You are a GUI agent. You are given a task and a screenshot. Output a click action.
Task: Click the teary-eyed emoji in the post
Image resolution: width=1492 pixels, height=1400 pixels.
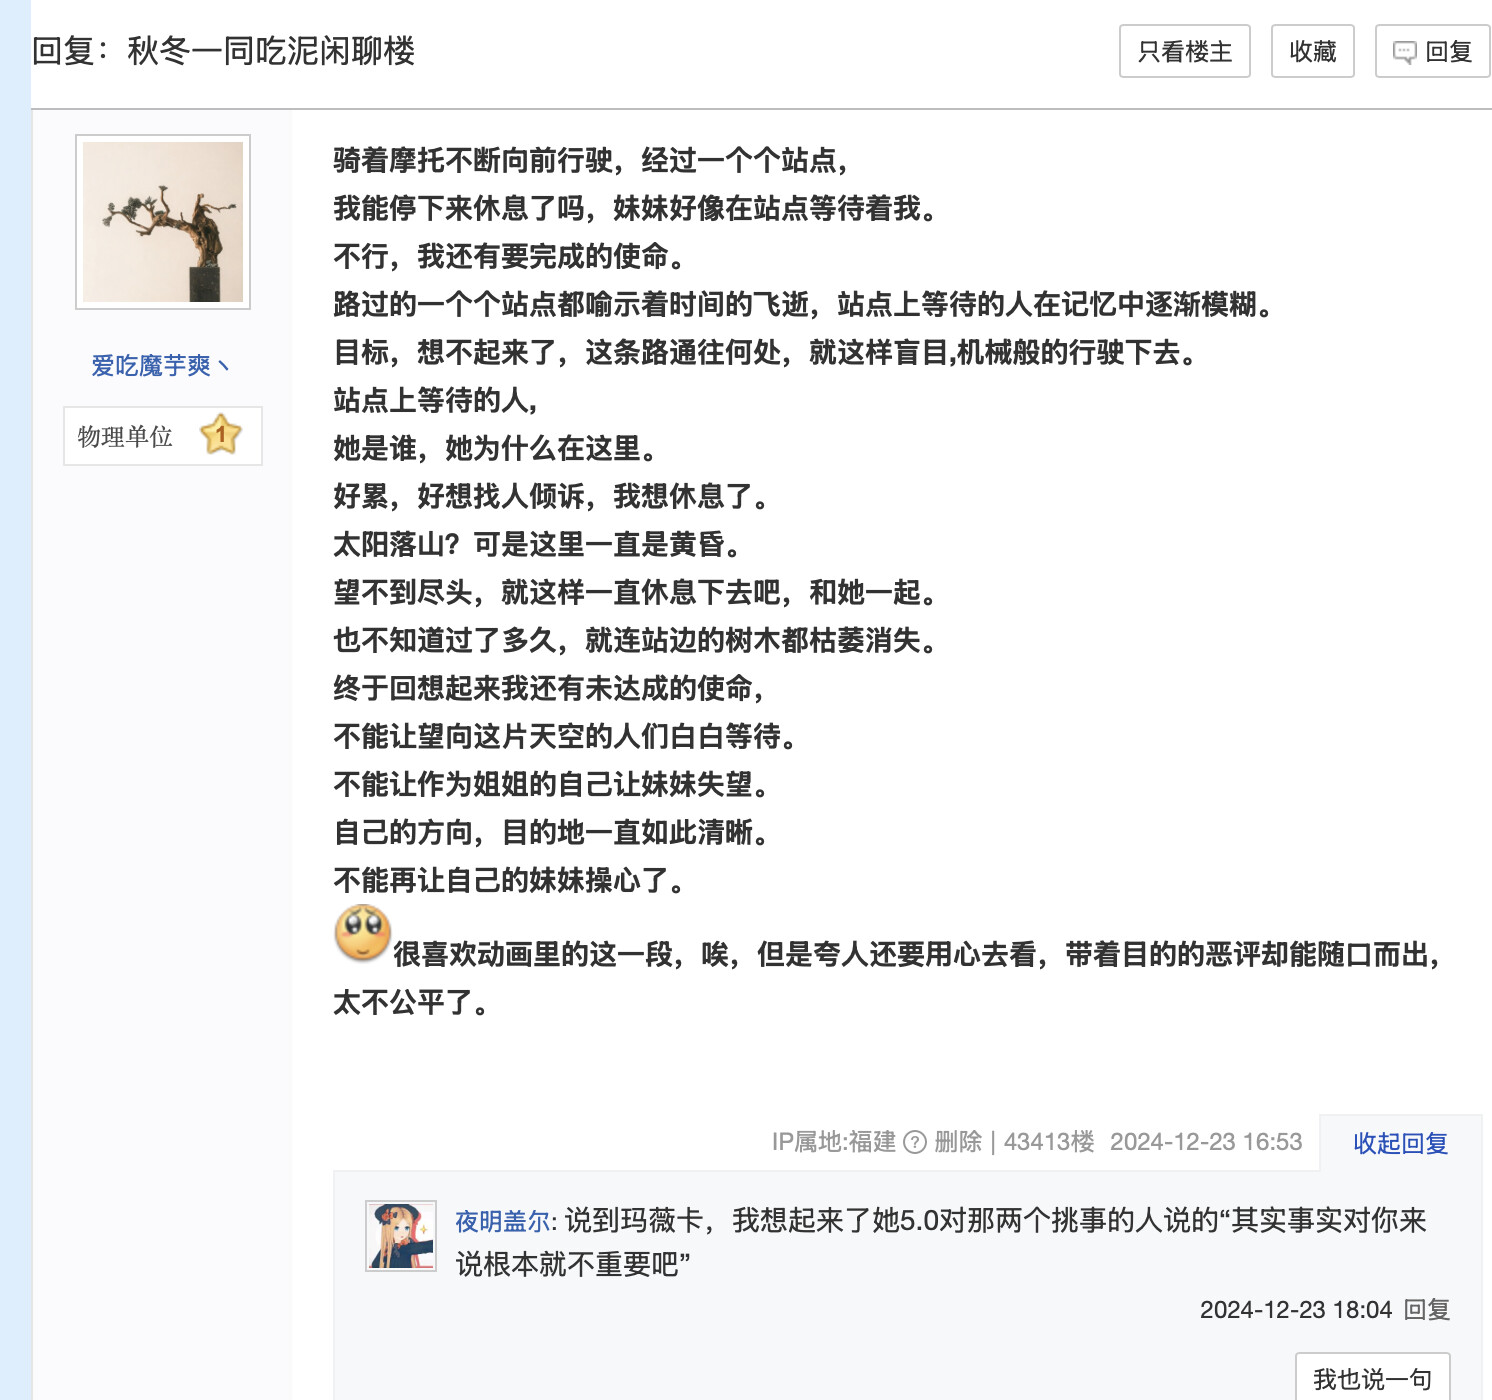click(362, 933)
